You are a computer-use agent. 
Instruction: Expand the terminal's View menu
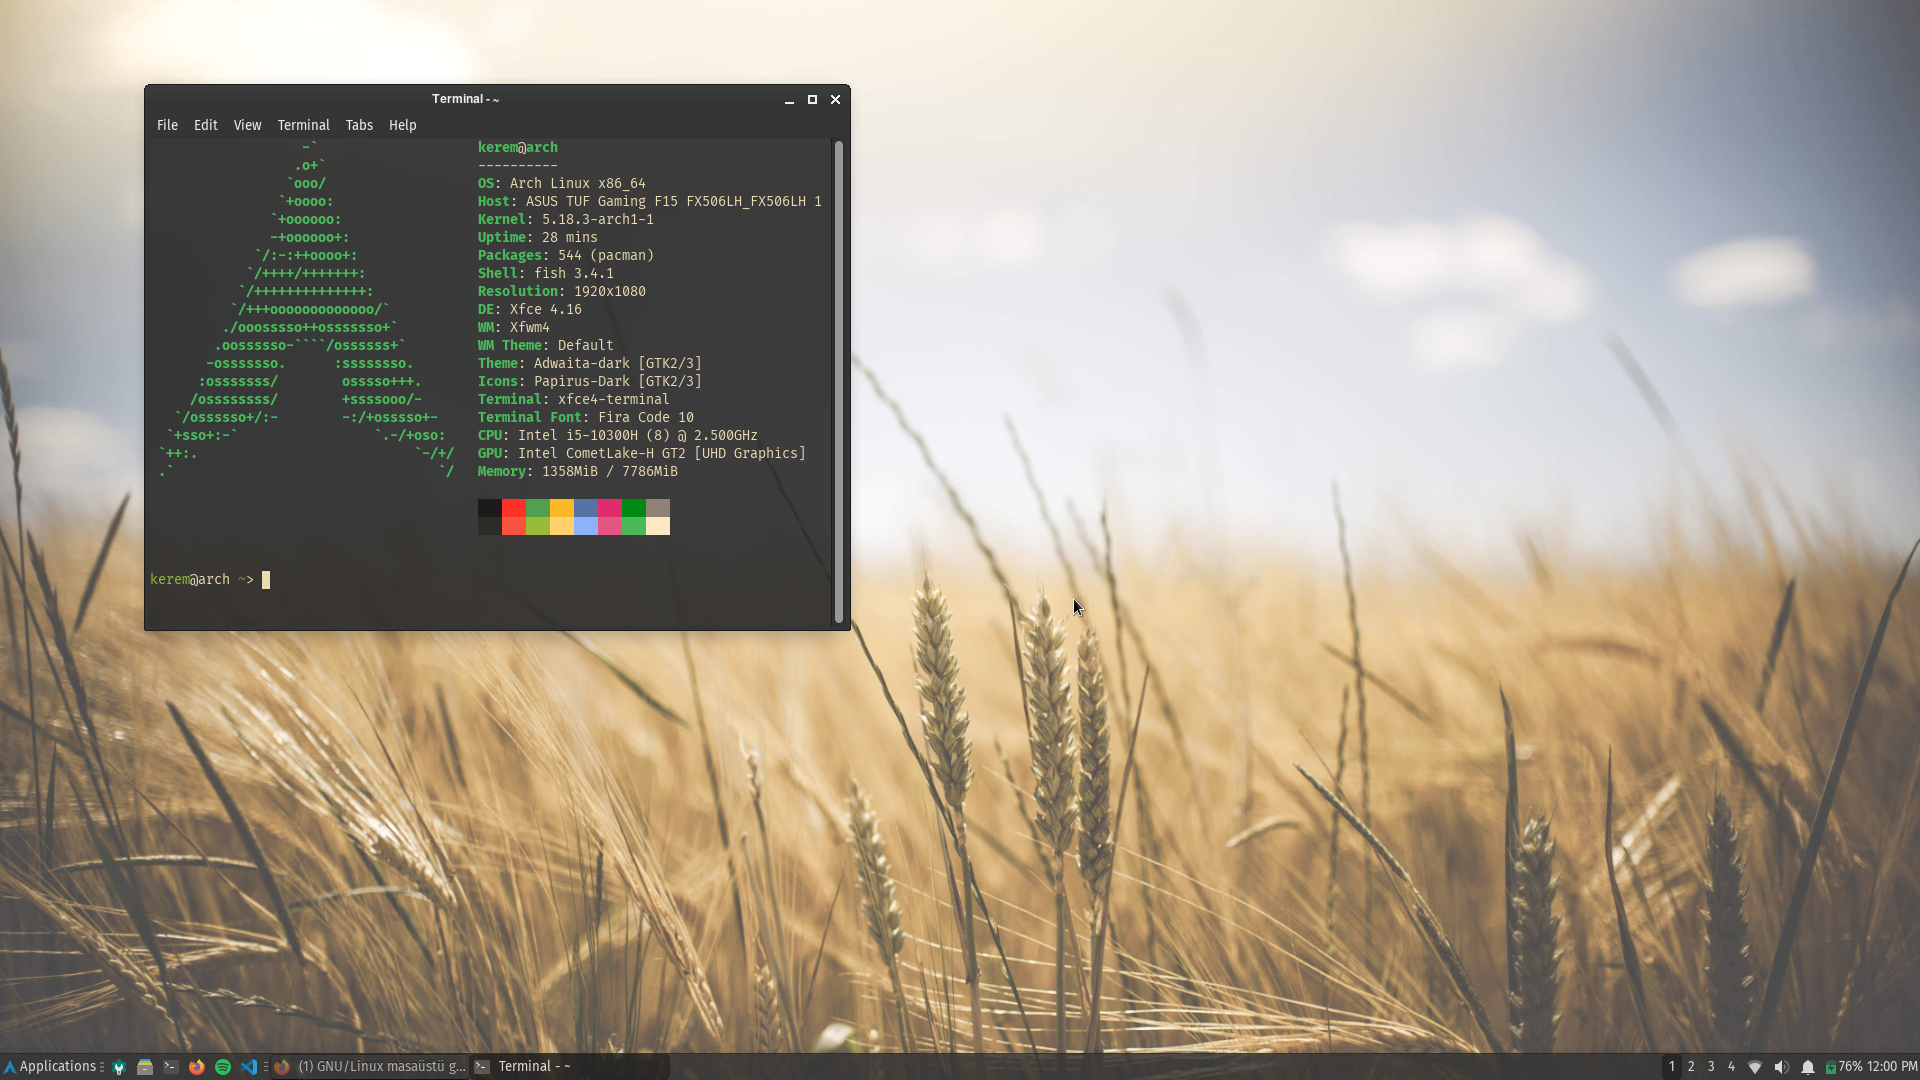click(x=247, y=125)
